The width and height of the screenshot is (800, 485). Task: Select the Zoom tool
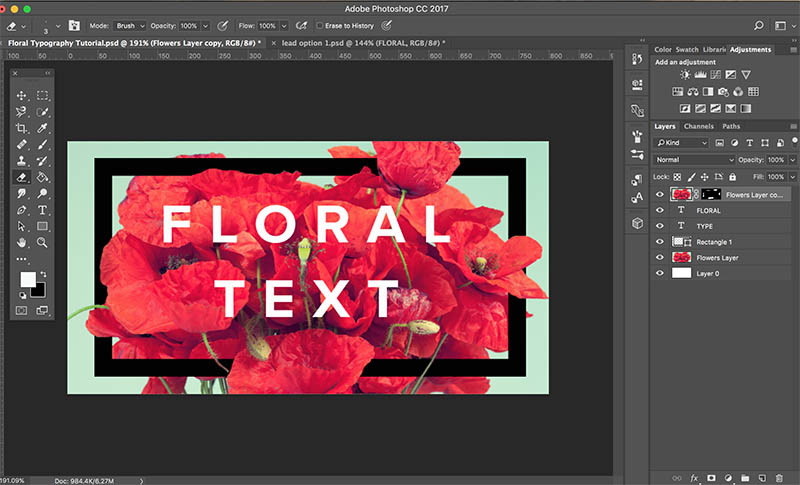(42, 242)
